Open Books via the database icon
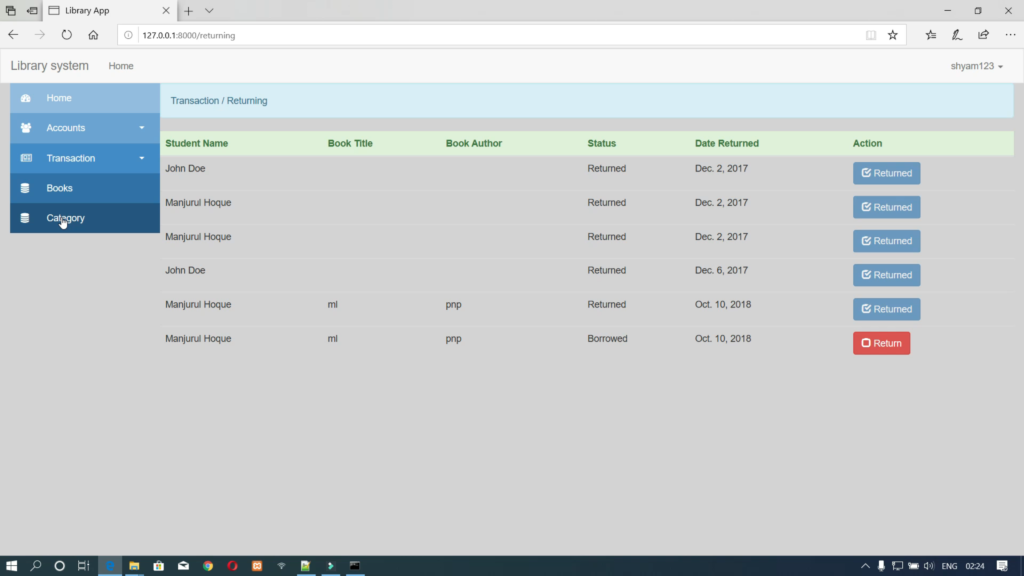The image size is (1024, 576). tap(25, 188)
